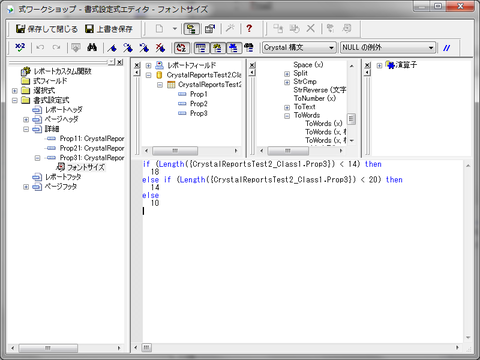Click the Redo arrow icon
This screenshot has width=480, height=360.
pos(56,48)
